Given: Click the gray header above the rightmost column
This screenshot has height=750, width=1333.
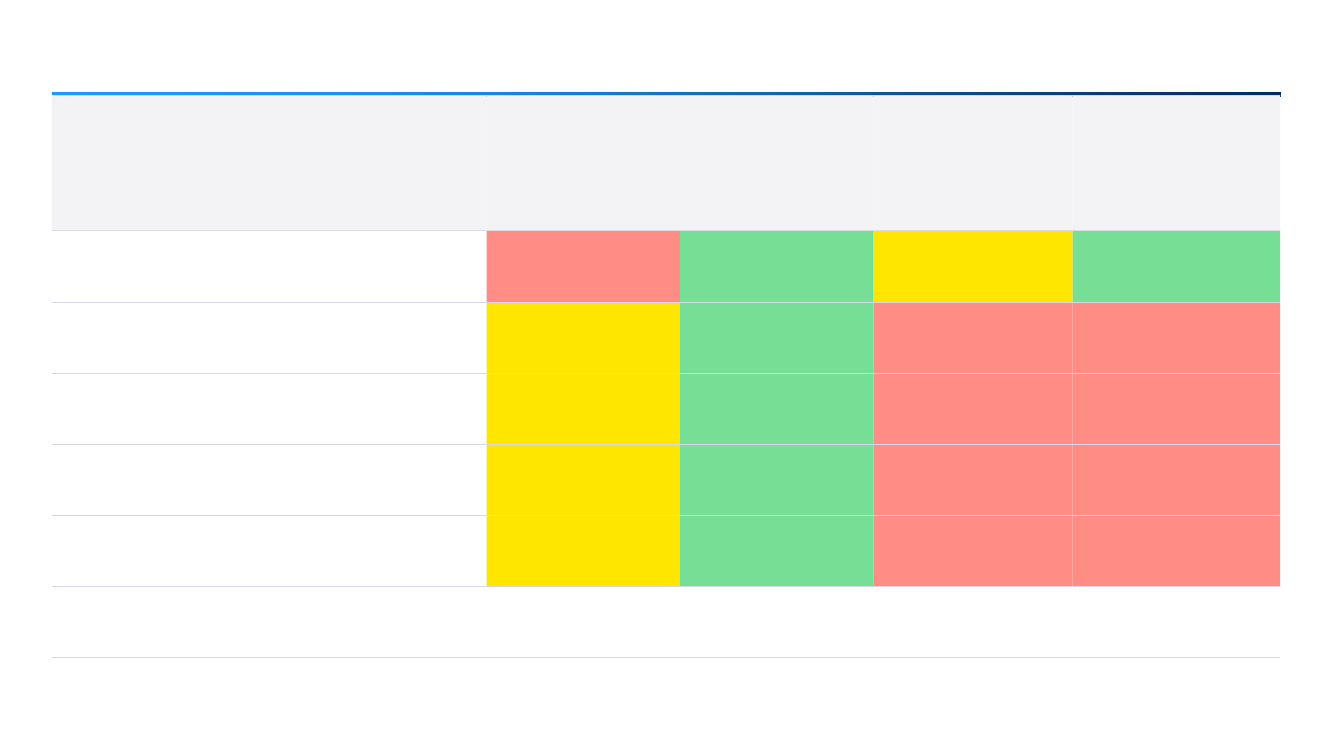Looking at the screenshot, I should point(1176,163).
